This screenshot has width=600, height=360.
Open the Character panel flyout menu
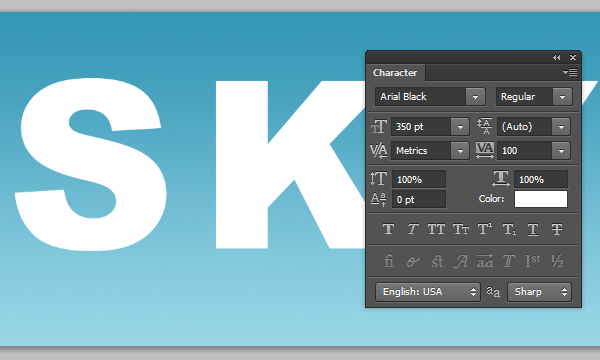tap(570, 72)
